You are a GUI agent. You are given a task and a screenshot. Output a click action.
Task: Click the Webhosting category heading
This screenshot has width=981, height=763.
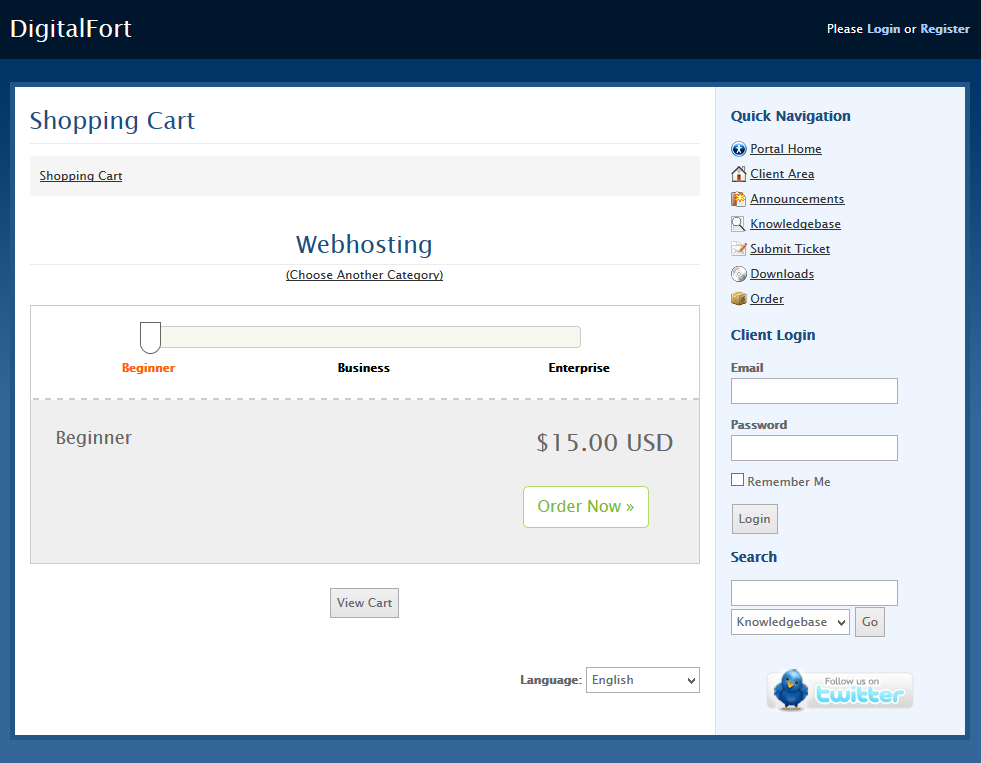click(364, 245)
